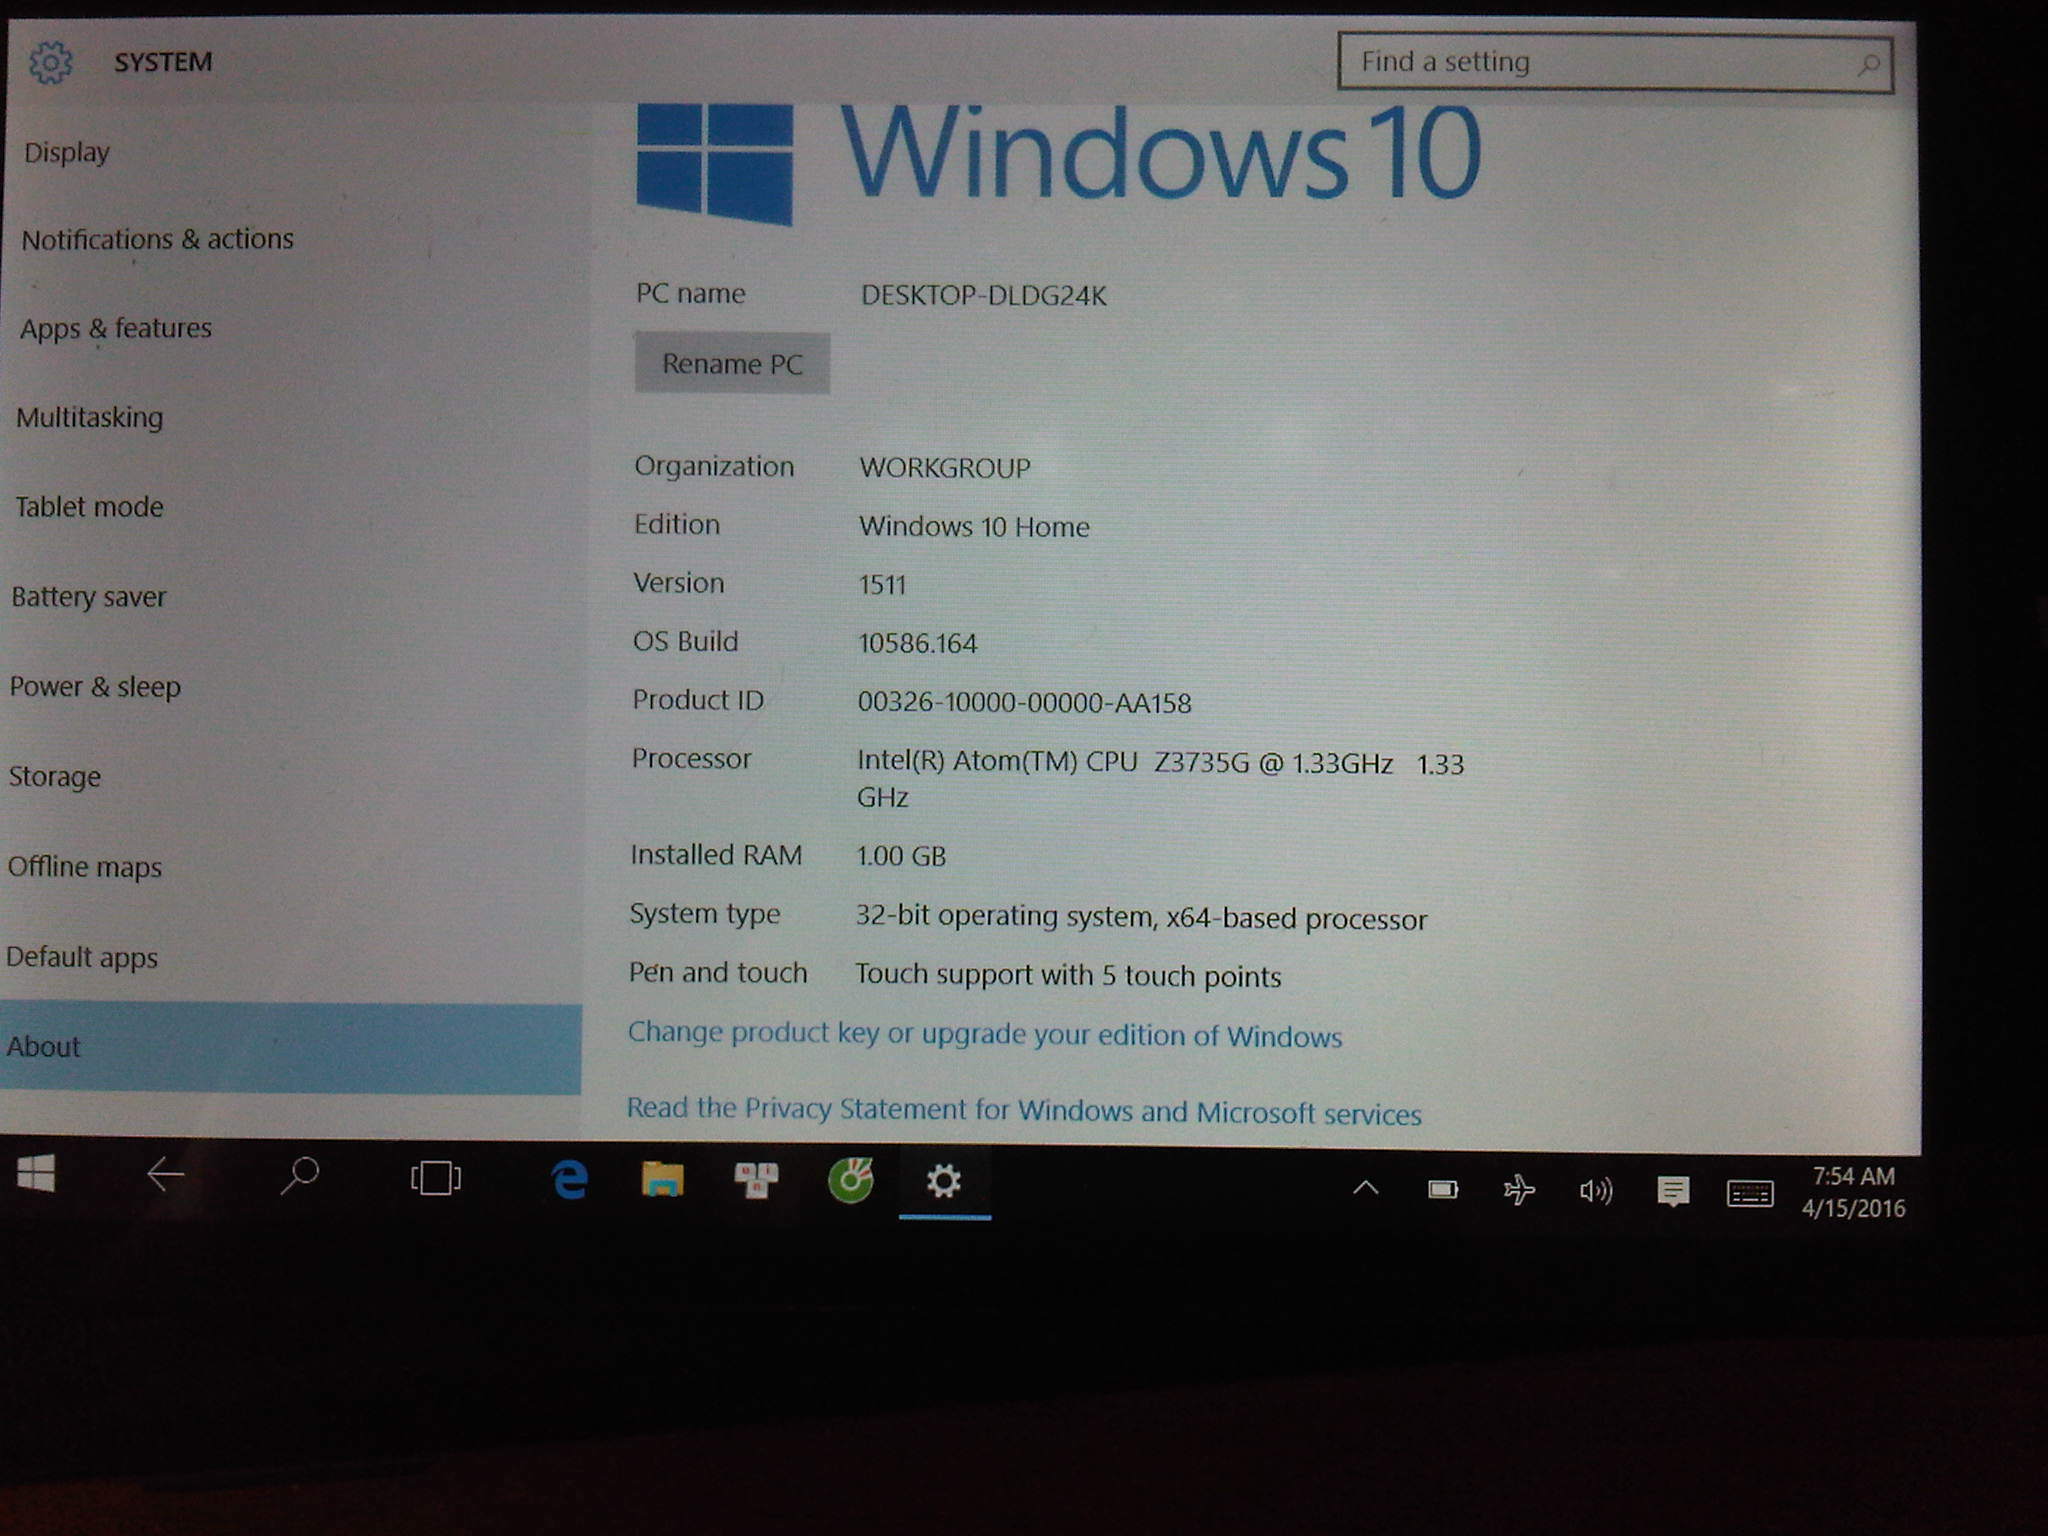Open File Explorer from the taskbar
2048x1536 pixels.
click(662, 1180)
